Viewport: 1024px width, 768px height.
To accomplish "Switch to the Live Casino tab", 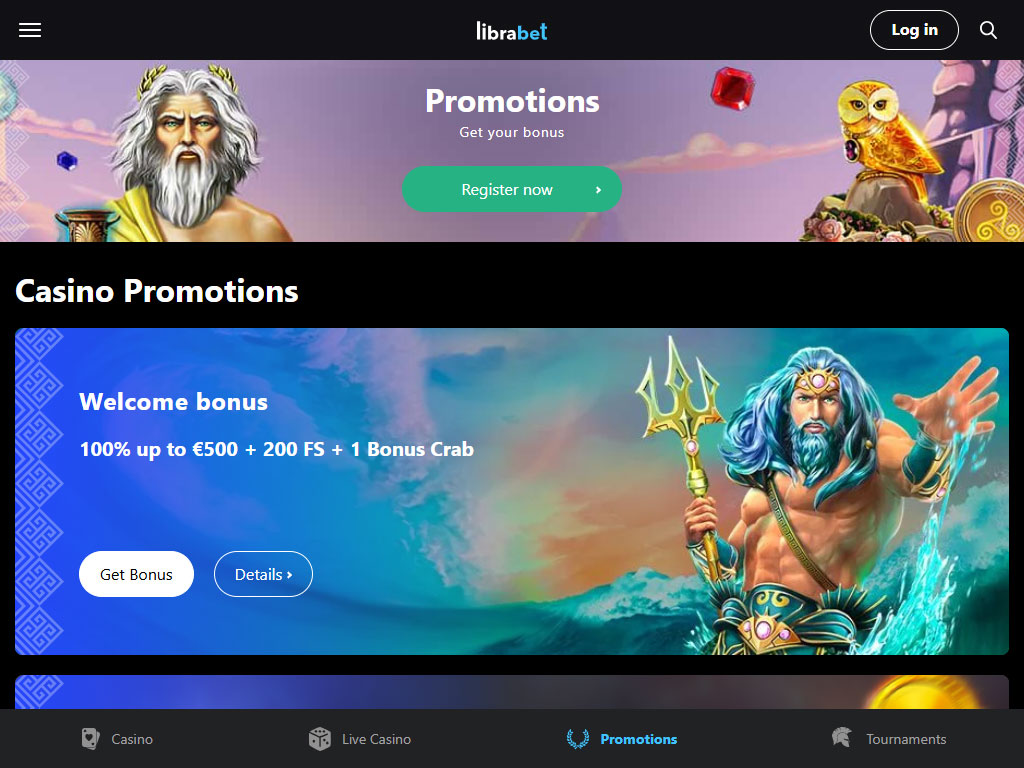I will click(x=376, y=739).
